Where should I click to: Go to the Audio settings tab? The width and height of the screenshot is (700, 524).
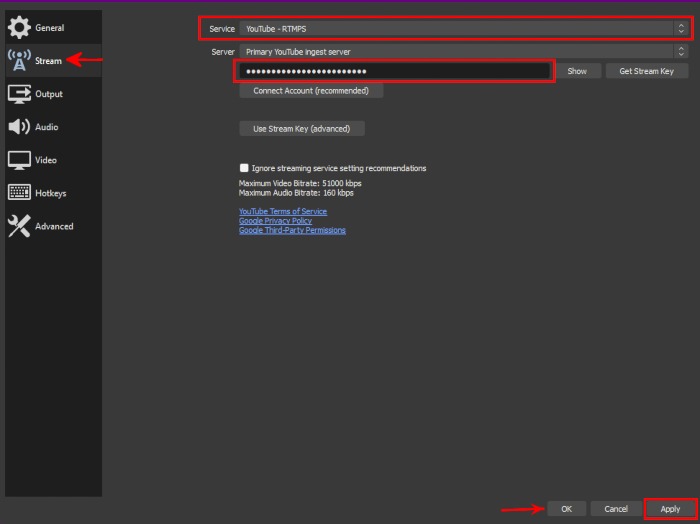click(x=54, y=127)
